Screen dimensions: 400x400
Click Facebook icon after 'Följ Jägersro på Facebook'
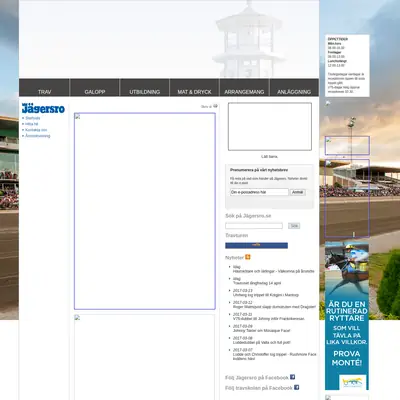292,377
